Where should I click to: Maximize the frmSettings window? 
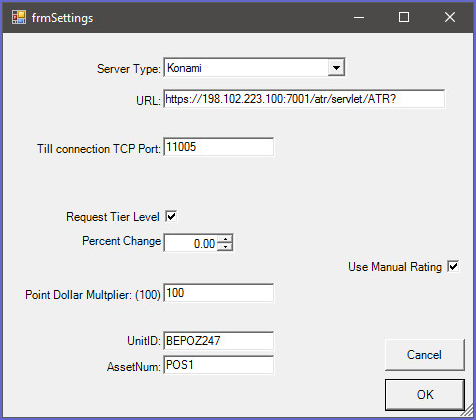coord(404,17)
